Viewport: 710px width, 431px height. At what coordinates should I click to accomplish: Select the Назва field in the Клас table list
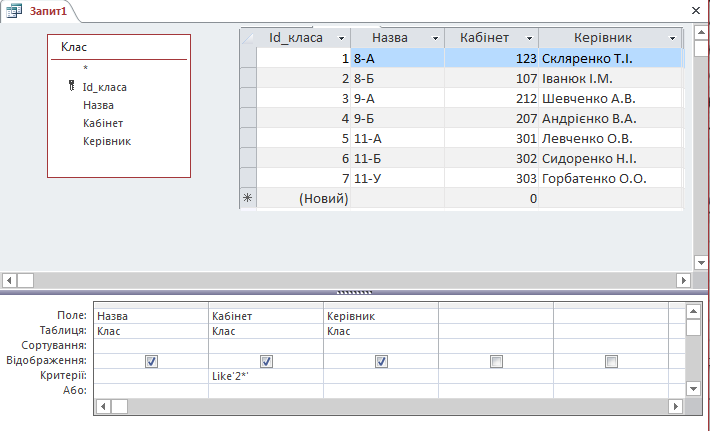pos(98,105)
